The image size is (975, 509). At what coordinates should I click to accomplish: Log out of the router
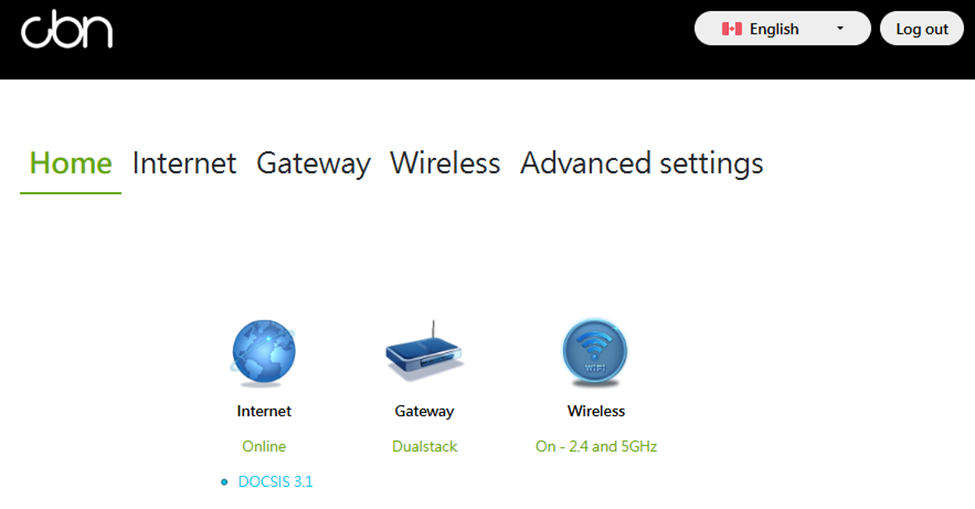(x=922, y=28)
